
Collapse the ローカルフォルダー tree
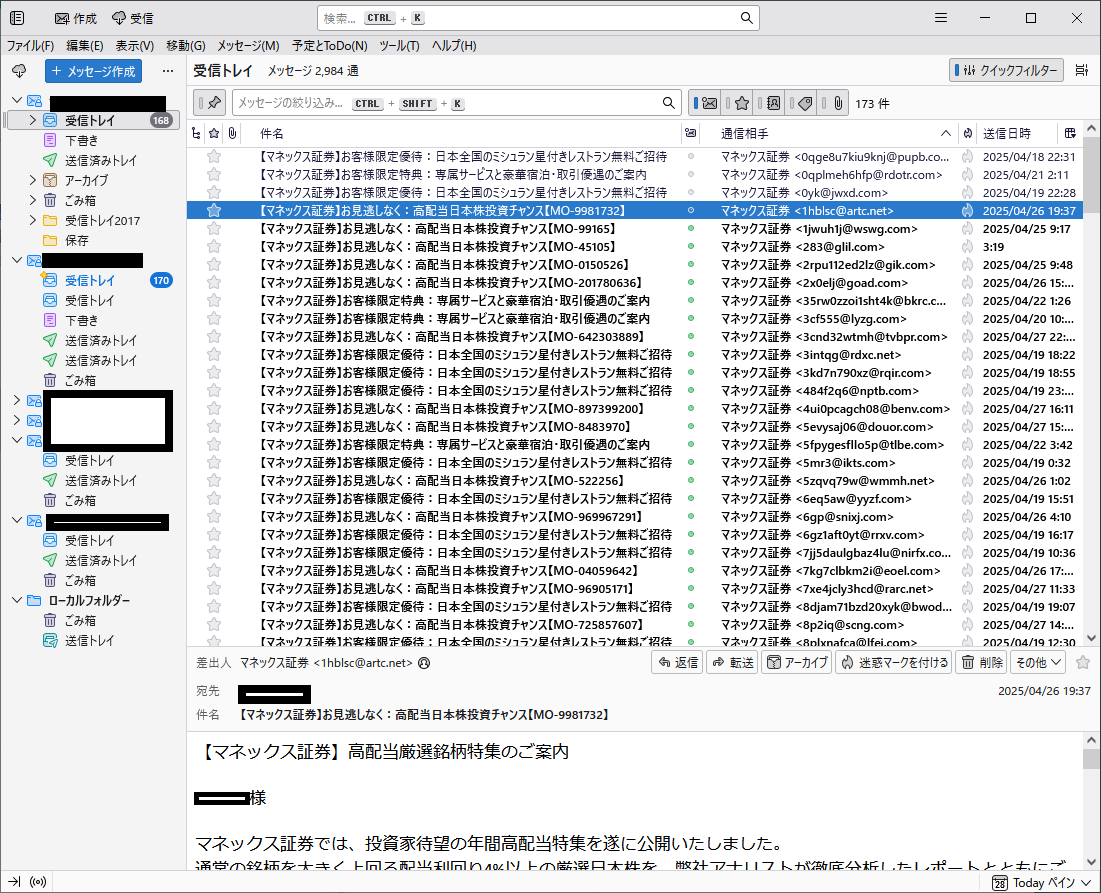click(17, 600)
